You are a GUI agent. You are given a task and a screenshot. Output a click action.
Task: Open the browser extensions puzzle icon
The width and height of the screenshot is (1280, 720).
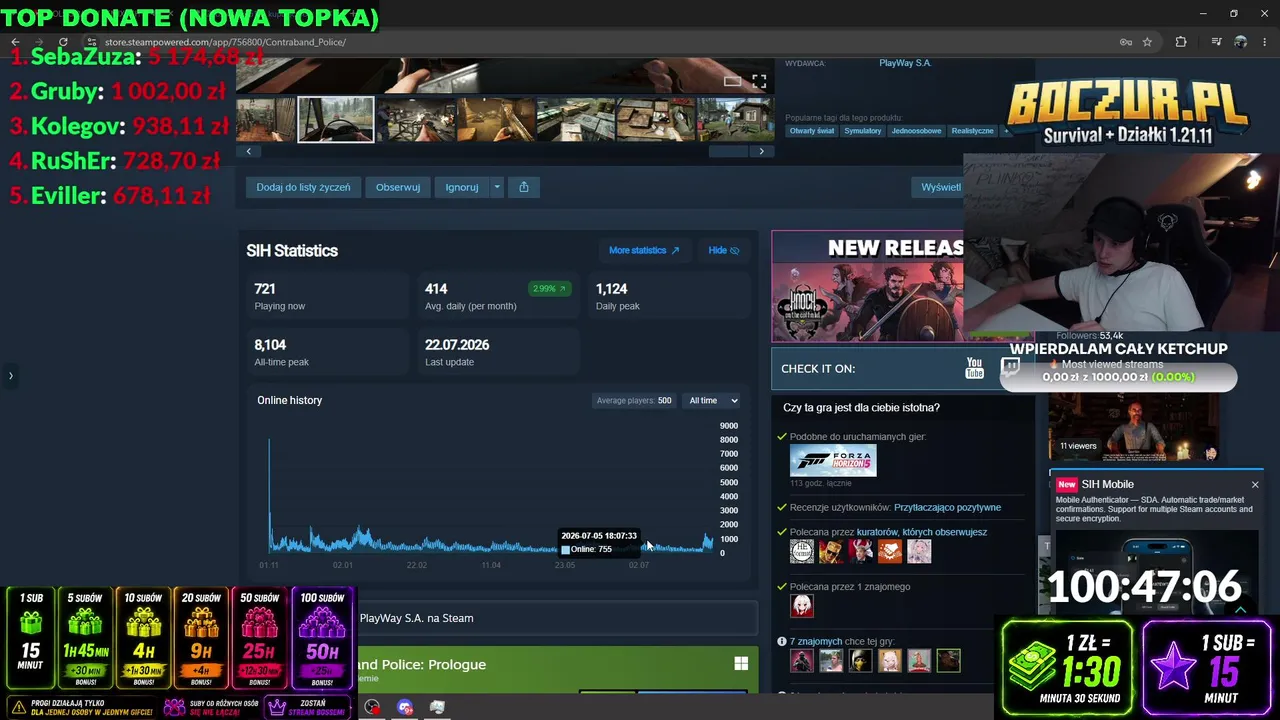(1181, 42)
